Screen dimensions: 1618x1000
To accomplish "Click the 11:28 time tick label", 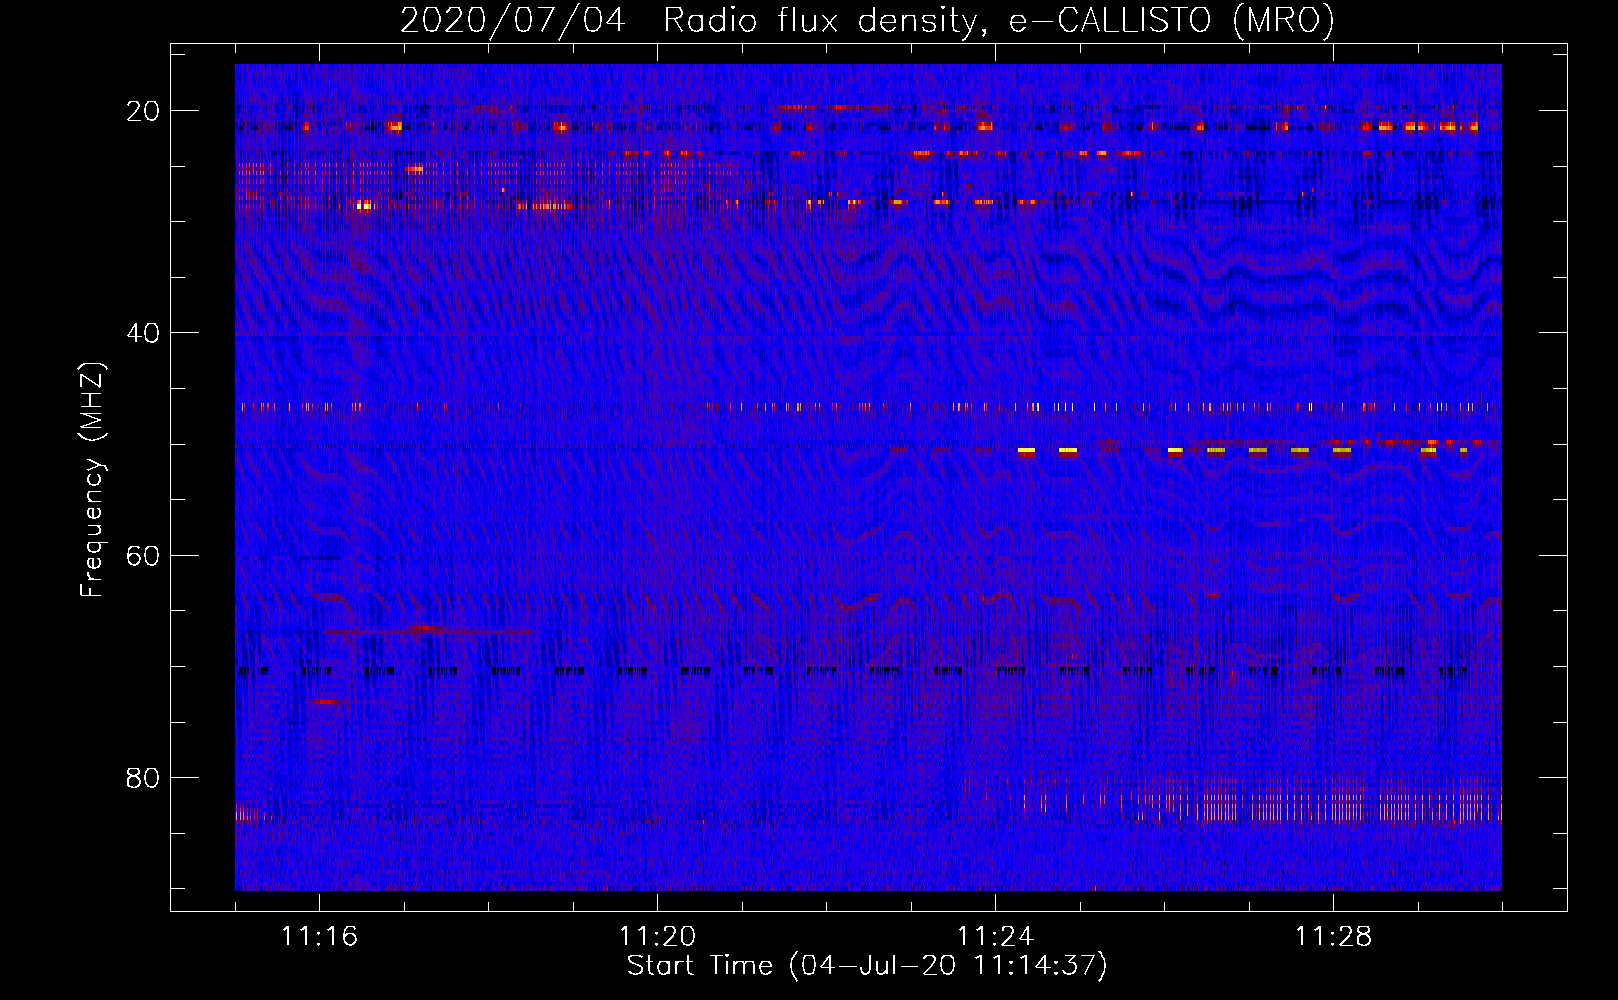I will coord(1333,937).
